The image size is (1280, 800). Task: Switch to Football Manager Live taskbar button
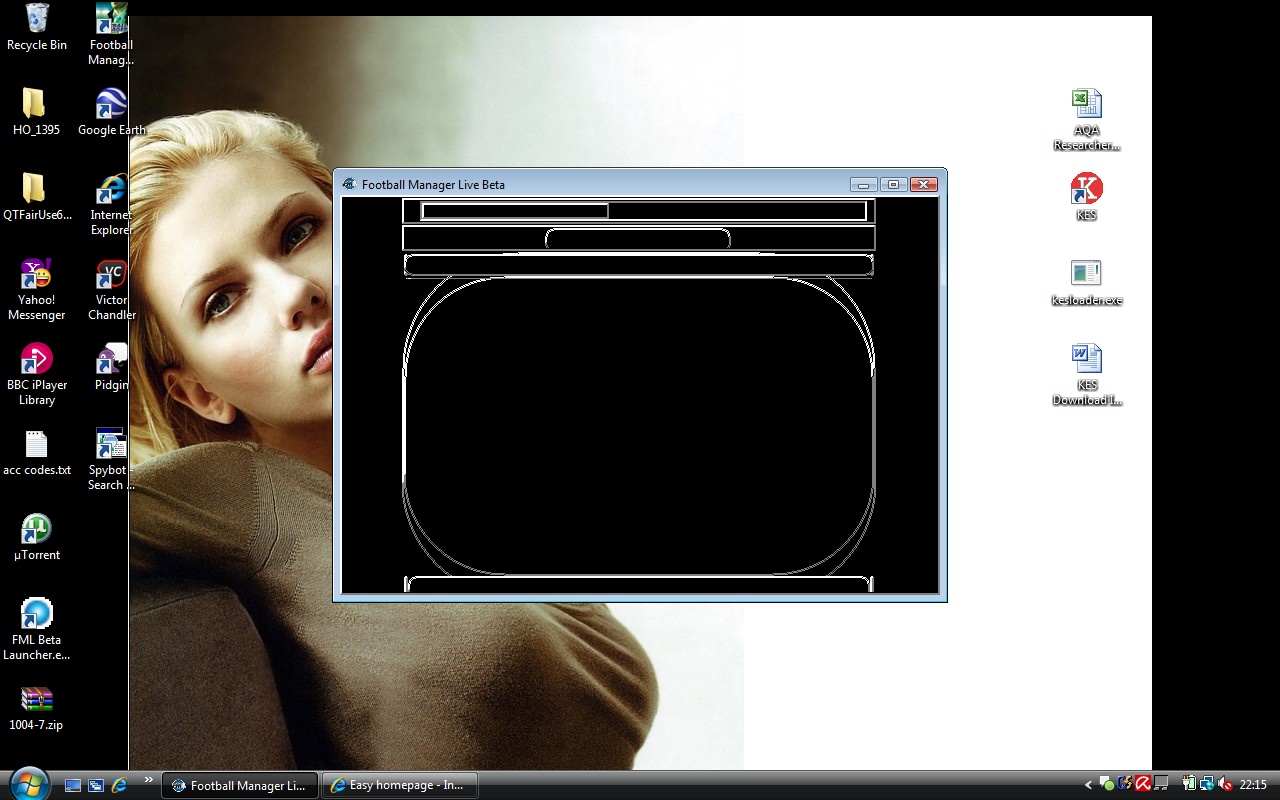coord(240,785)
